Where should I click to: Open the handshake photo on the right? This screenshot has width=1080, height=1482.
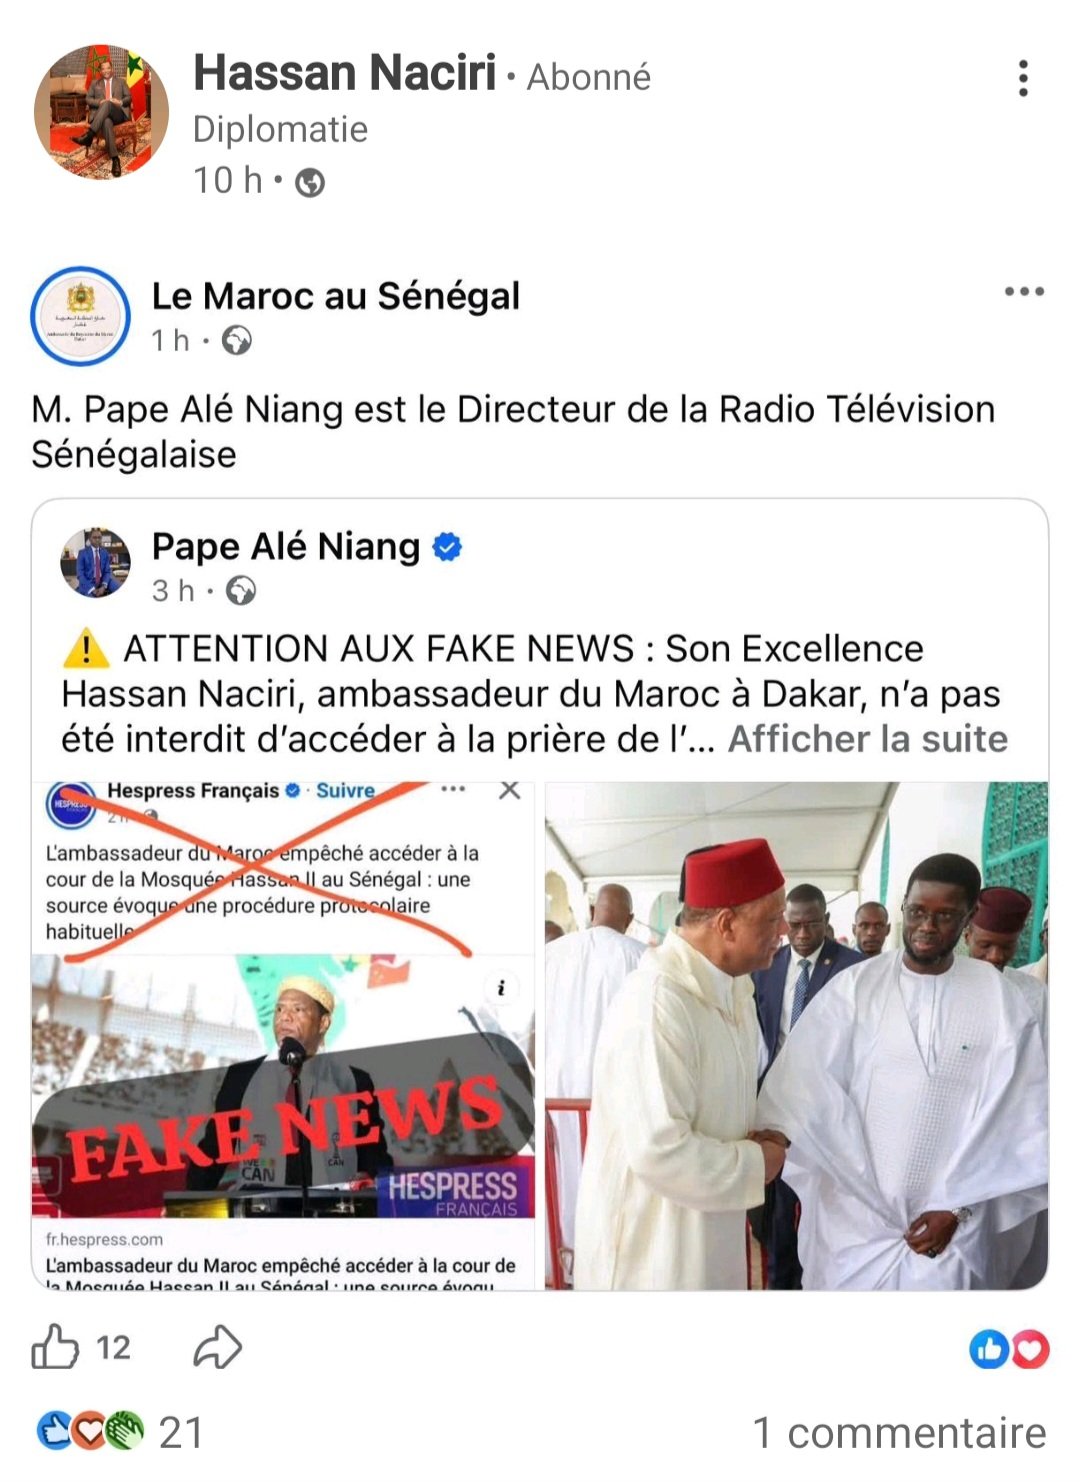[796, 1036]
